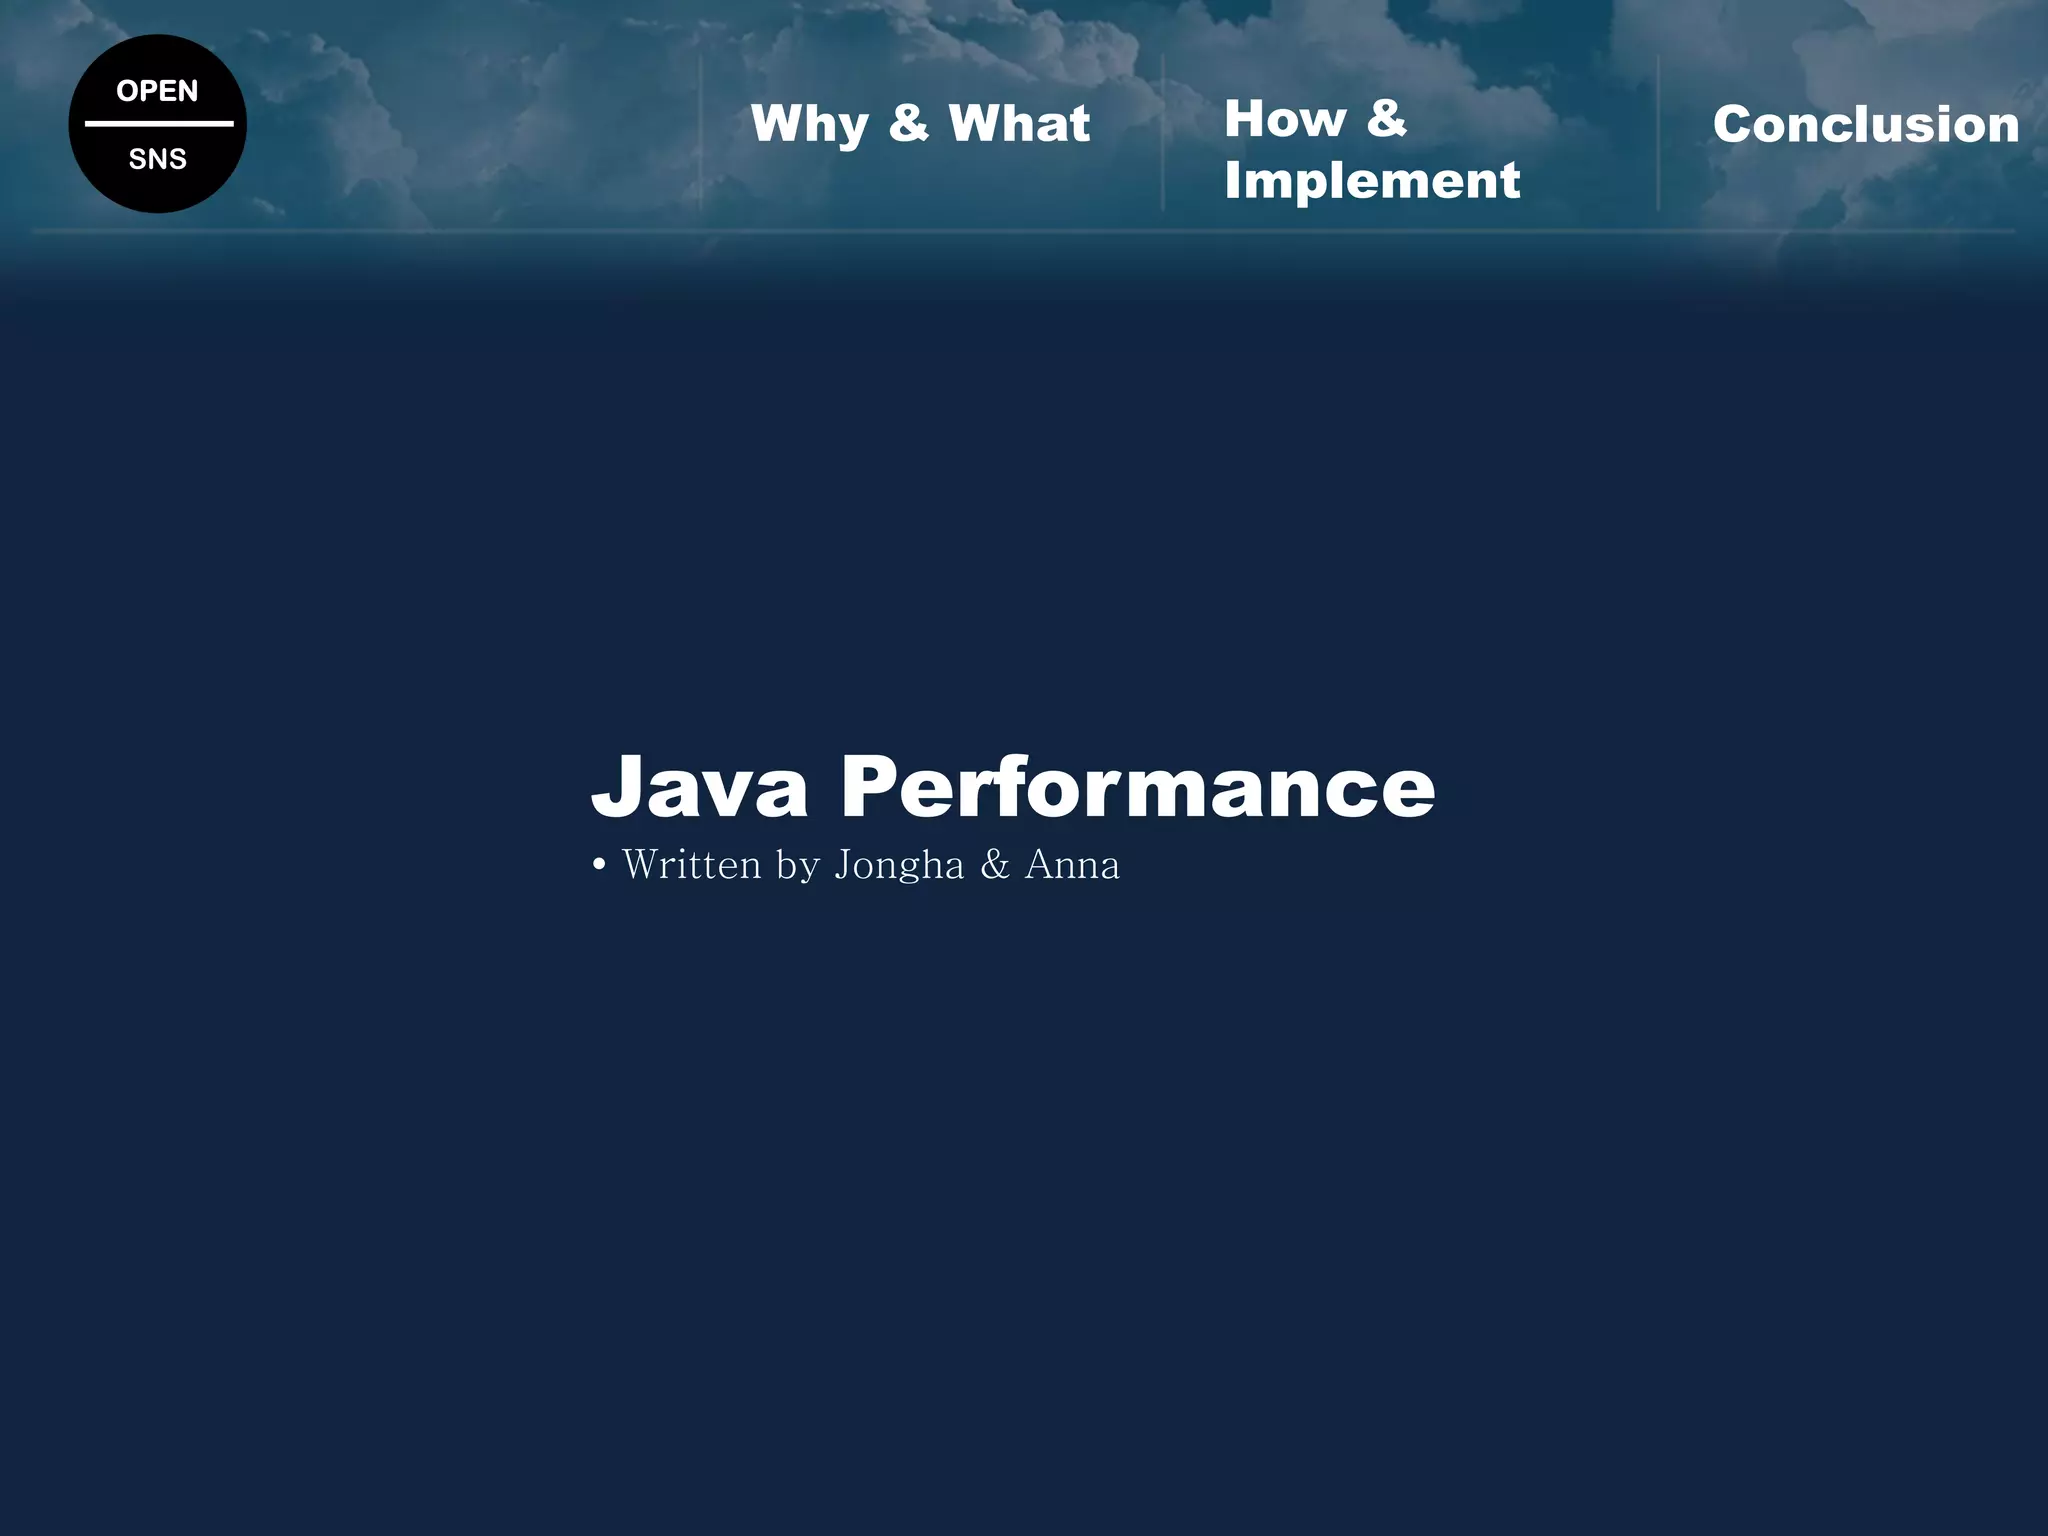
Task: Jump to the Conclusion section
Action: [x=1865, y=125]
